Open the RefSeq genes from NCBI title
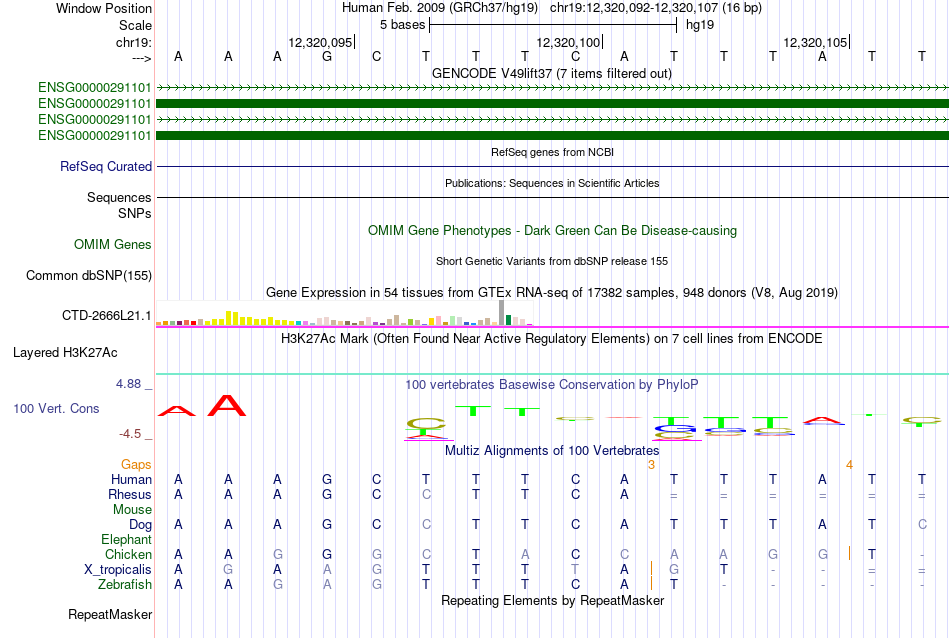Image resolution: width=950 pixels, height=638 pixels. tap(553, 152)
